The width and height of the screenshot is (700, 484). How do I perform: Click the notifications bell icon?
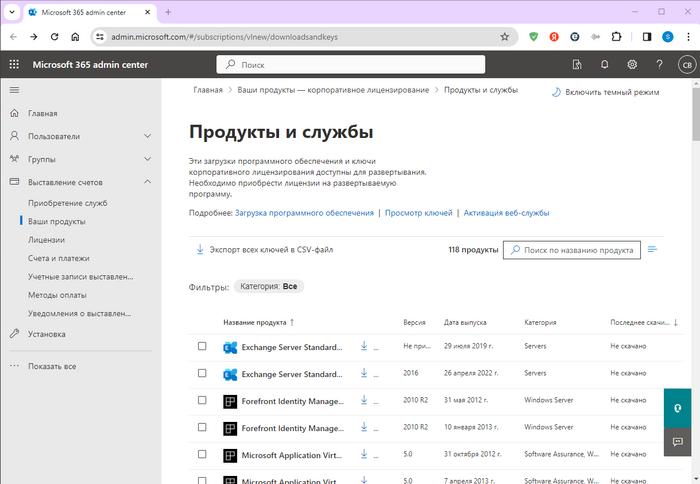click(605, 64)
